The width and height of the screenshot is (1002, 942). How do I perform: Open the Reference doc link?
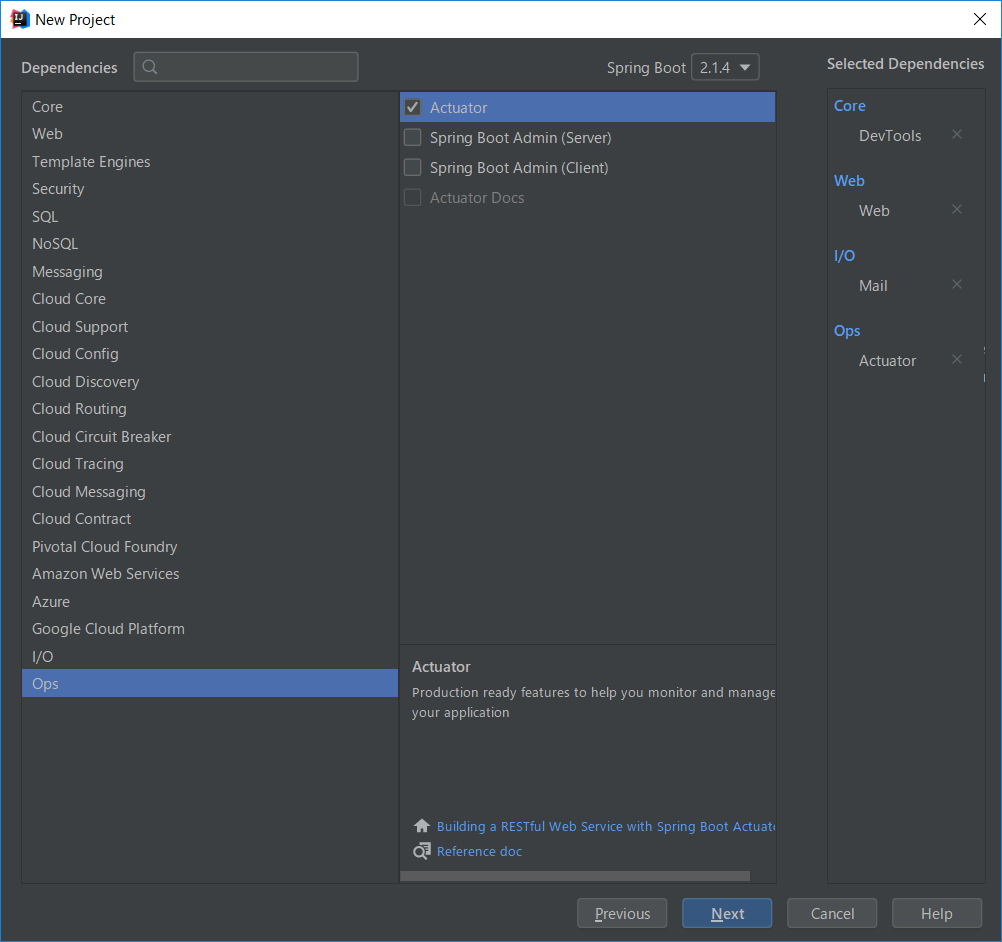[x=479, y=851]
